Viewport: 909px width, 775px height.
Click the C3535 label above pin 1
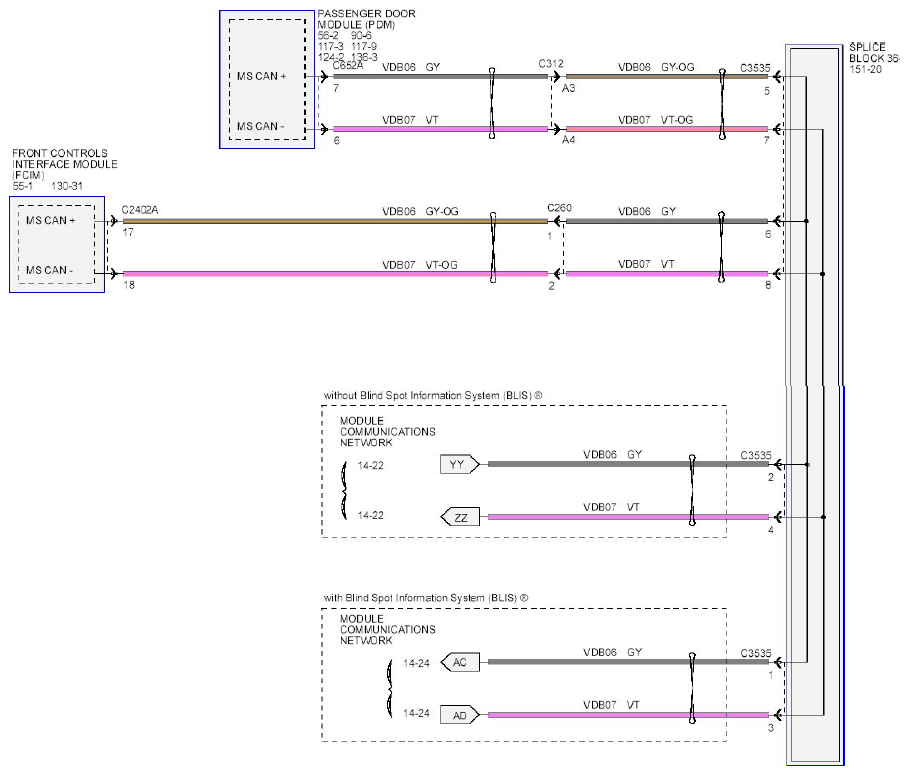click(756, 654)
